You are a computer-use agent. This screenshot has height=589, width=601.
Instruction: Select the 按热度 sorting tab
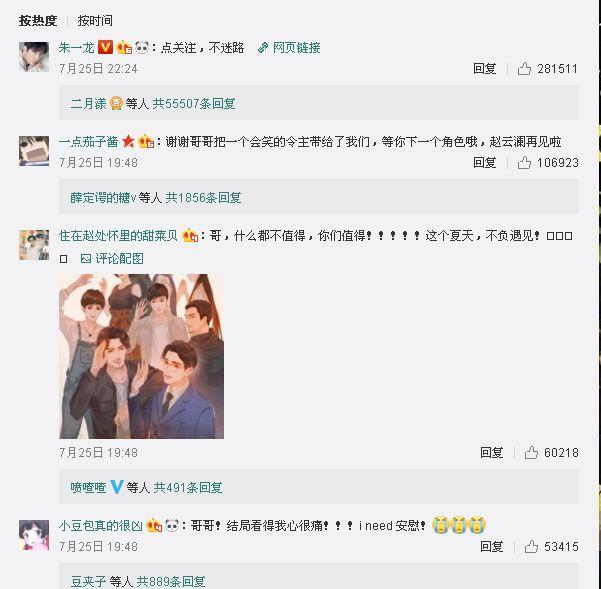click(38, 21)
